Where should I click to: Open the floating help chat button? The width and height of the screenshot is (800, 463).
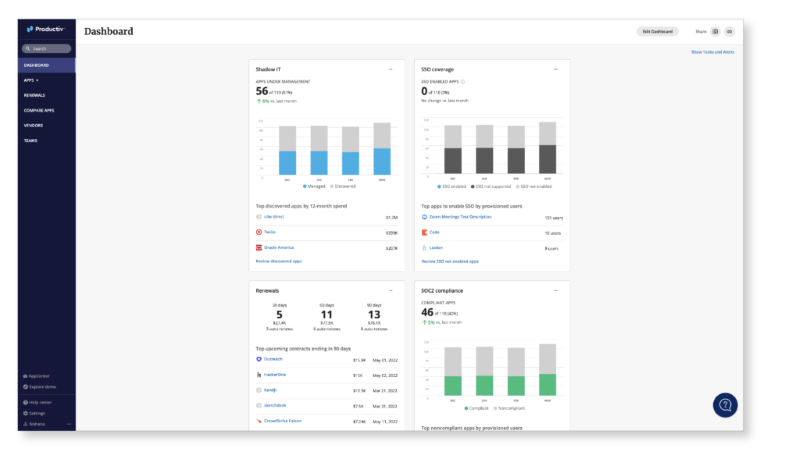pyautogui.click(x=725, y=405)
